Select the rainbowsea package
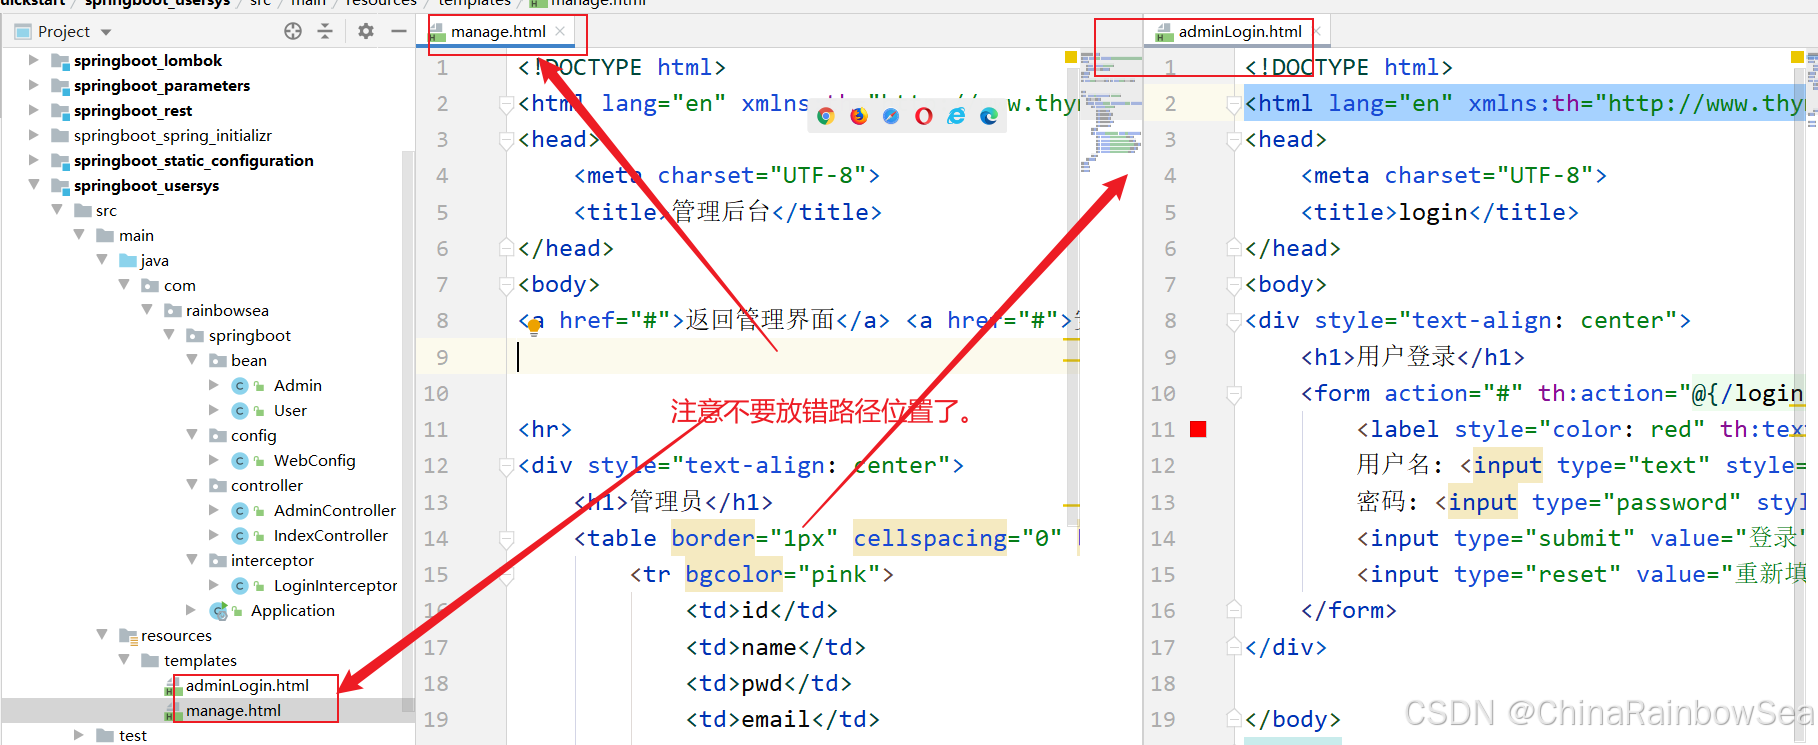 pyautogui.click(x=227, y=311)
